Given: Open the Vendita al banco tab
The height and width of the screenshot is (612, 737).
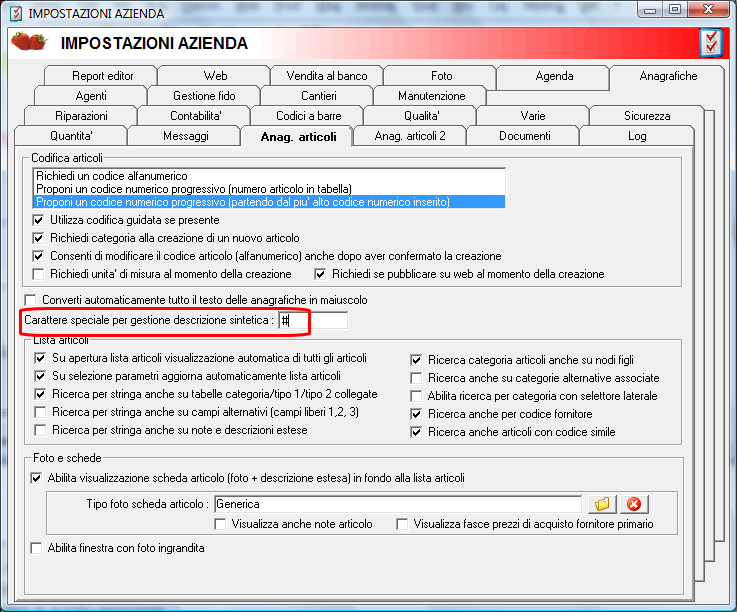Looking at the screenshot, I should [x=327, y=76].
